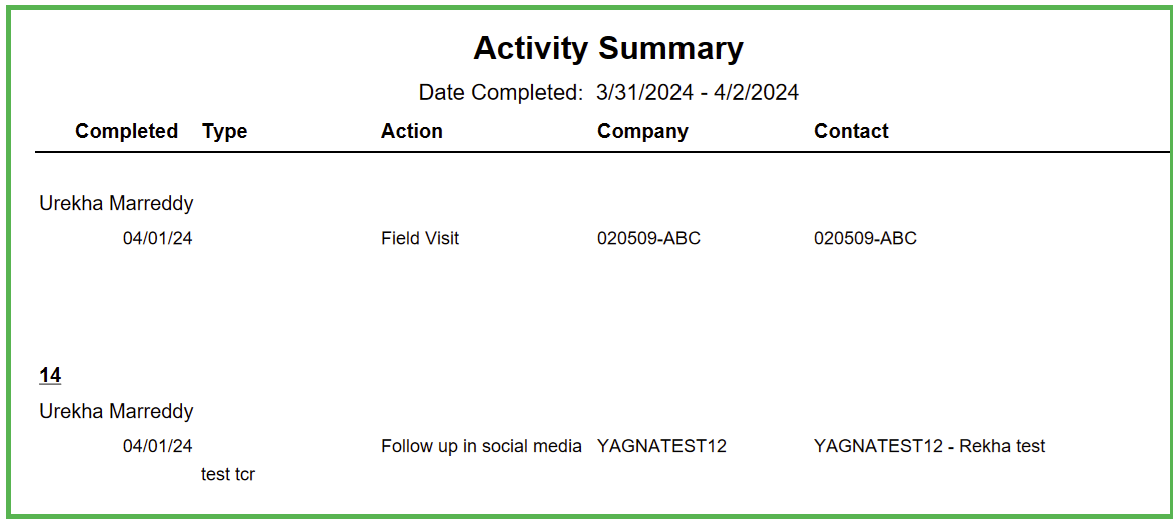
Task: Open the underlined 14 group link
Action: 50,375
